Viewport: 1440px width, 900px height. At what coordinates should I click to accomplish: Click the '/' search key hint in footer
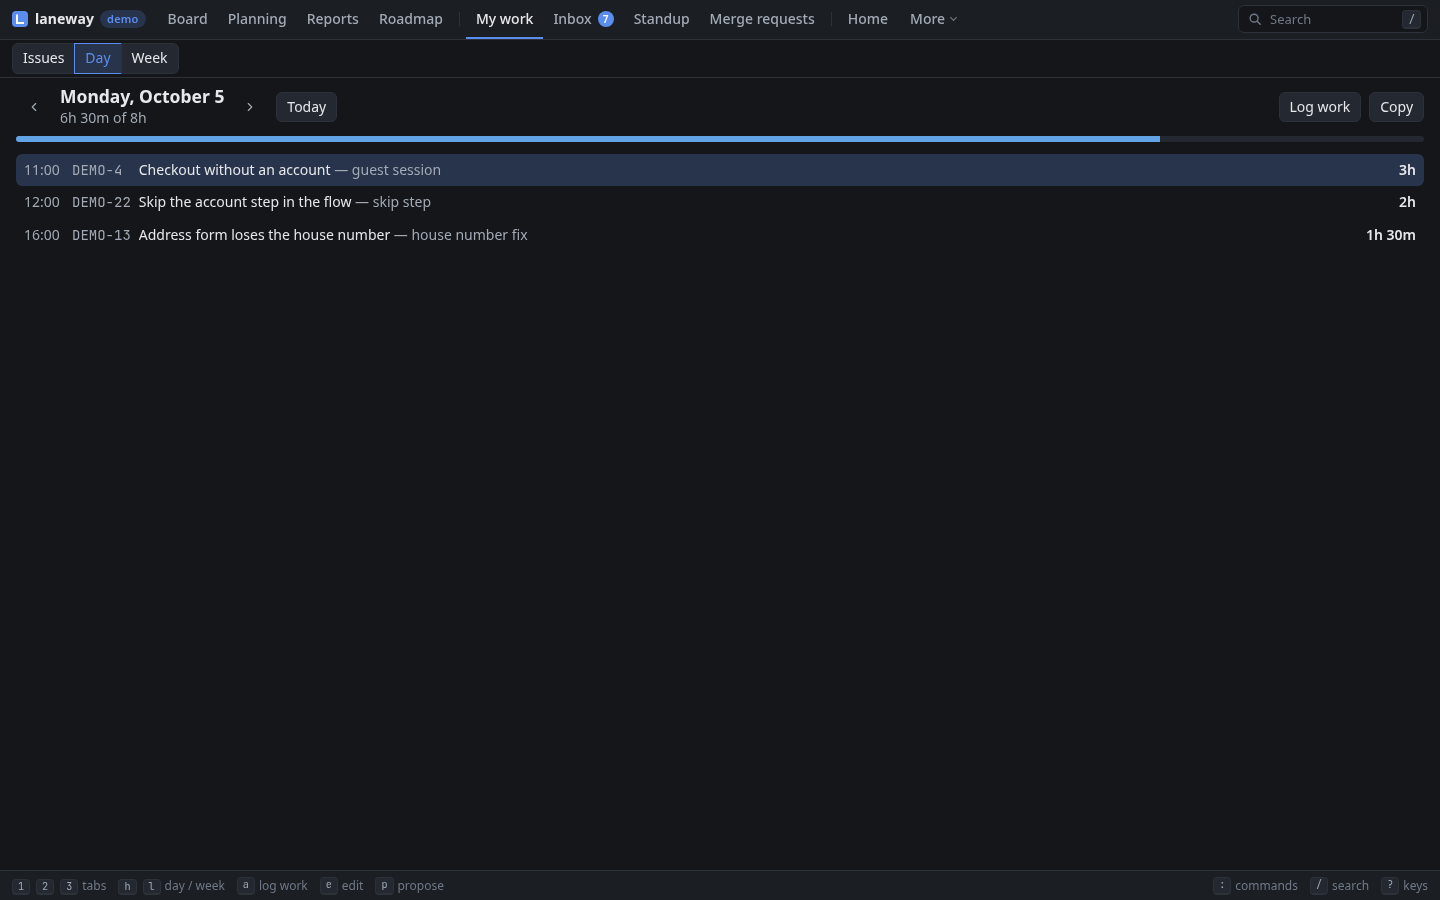1319,886
